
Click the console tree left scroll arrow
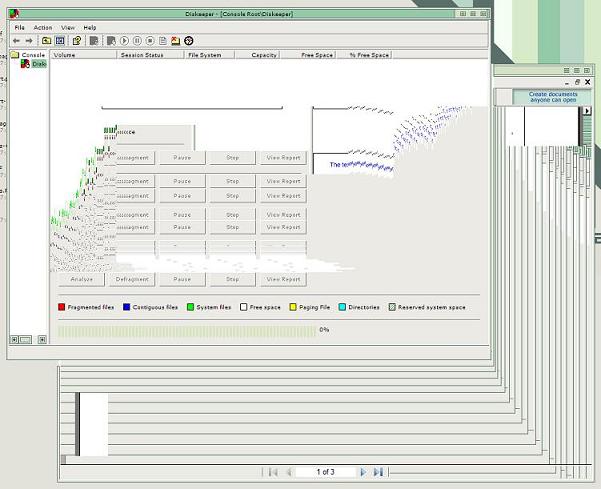tap(14, 340)
